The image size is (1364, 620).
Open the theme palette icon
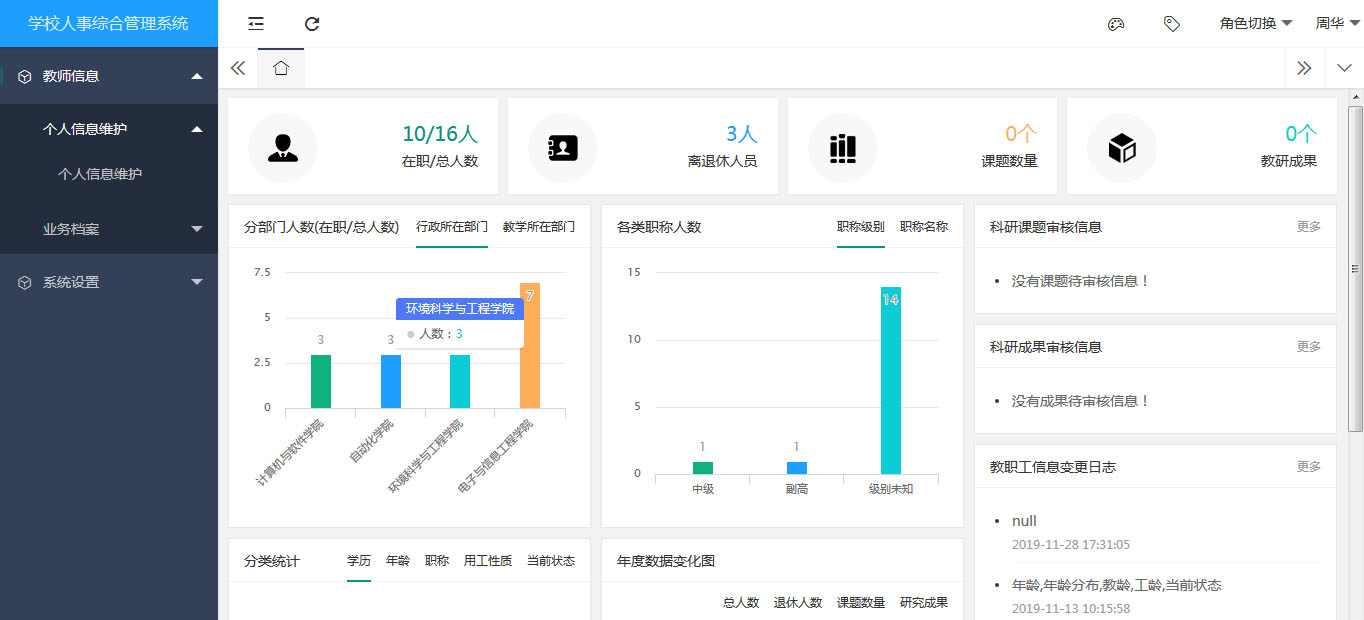point(1116,24)
